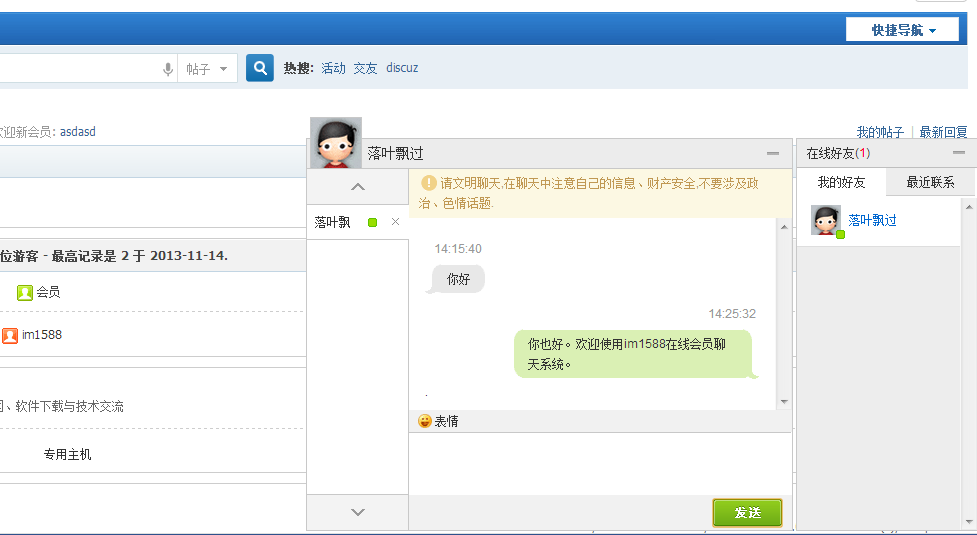Click the microphone voice search icon
The height and width of the screenshot is (535, 977).
tap(167, 69)
